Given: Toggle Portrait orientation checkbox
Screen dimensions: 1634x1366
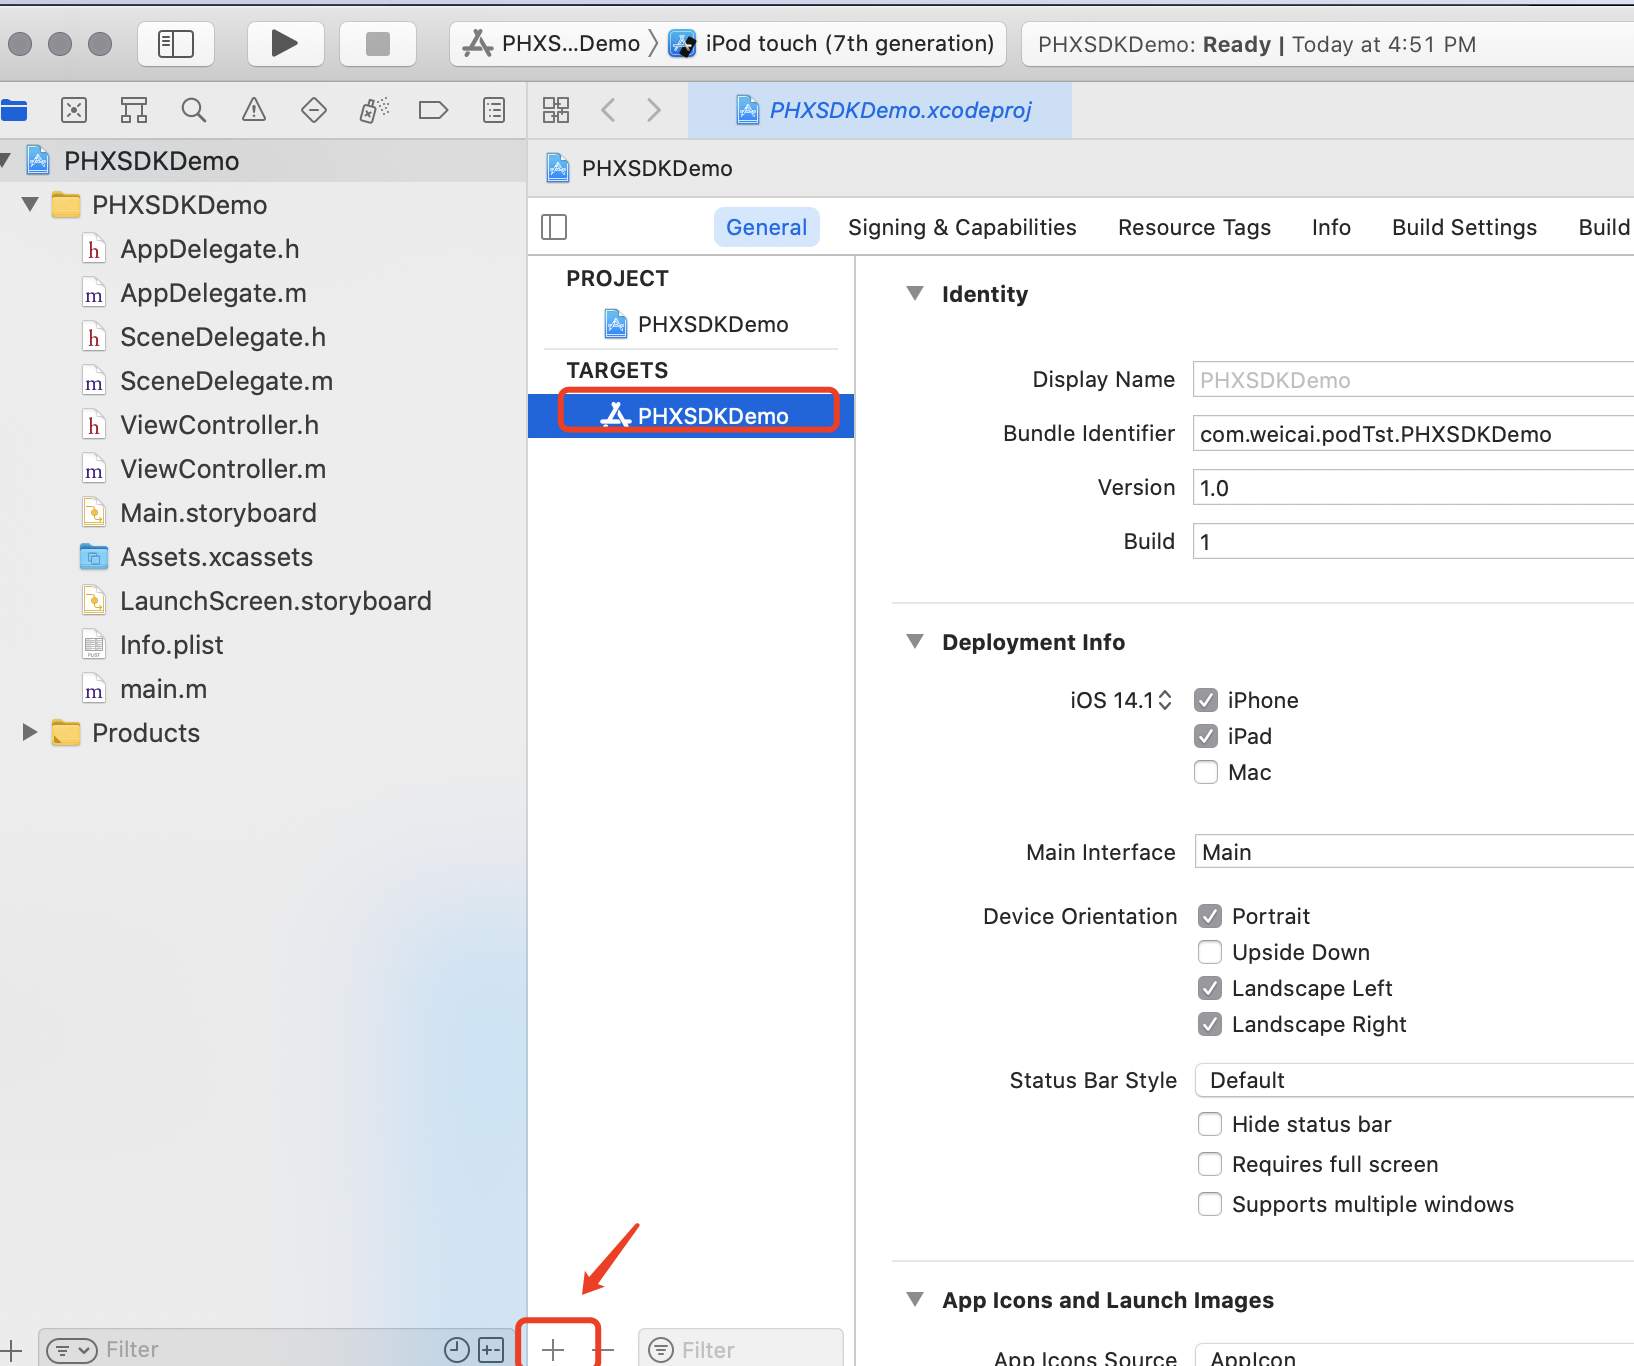Looking at the screenshot, I should click(x=1210, y=916).
